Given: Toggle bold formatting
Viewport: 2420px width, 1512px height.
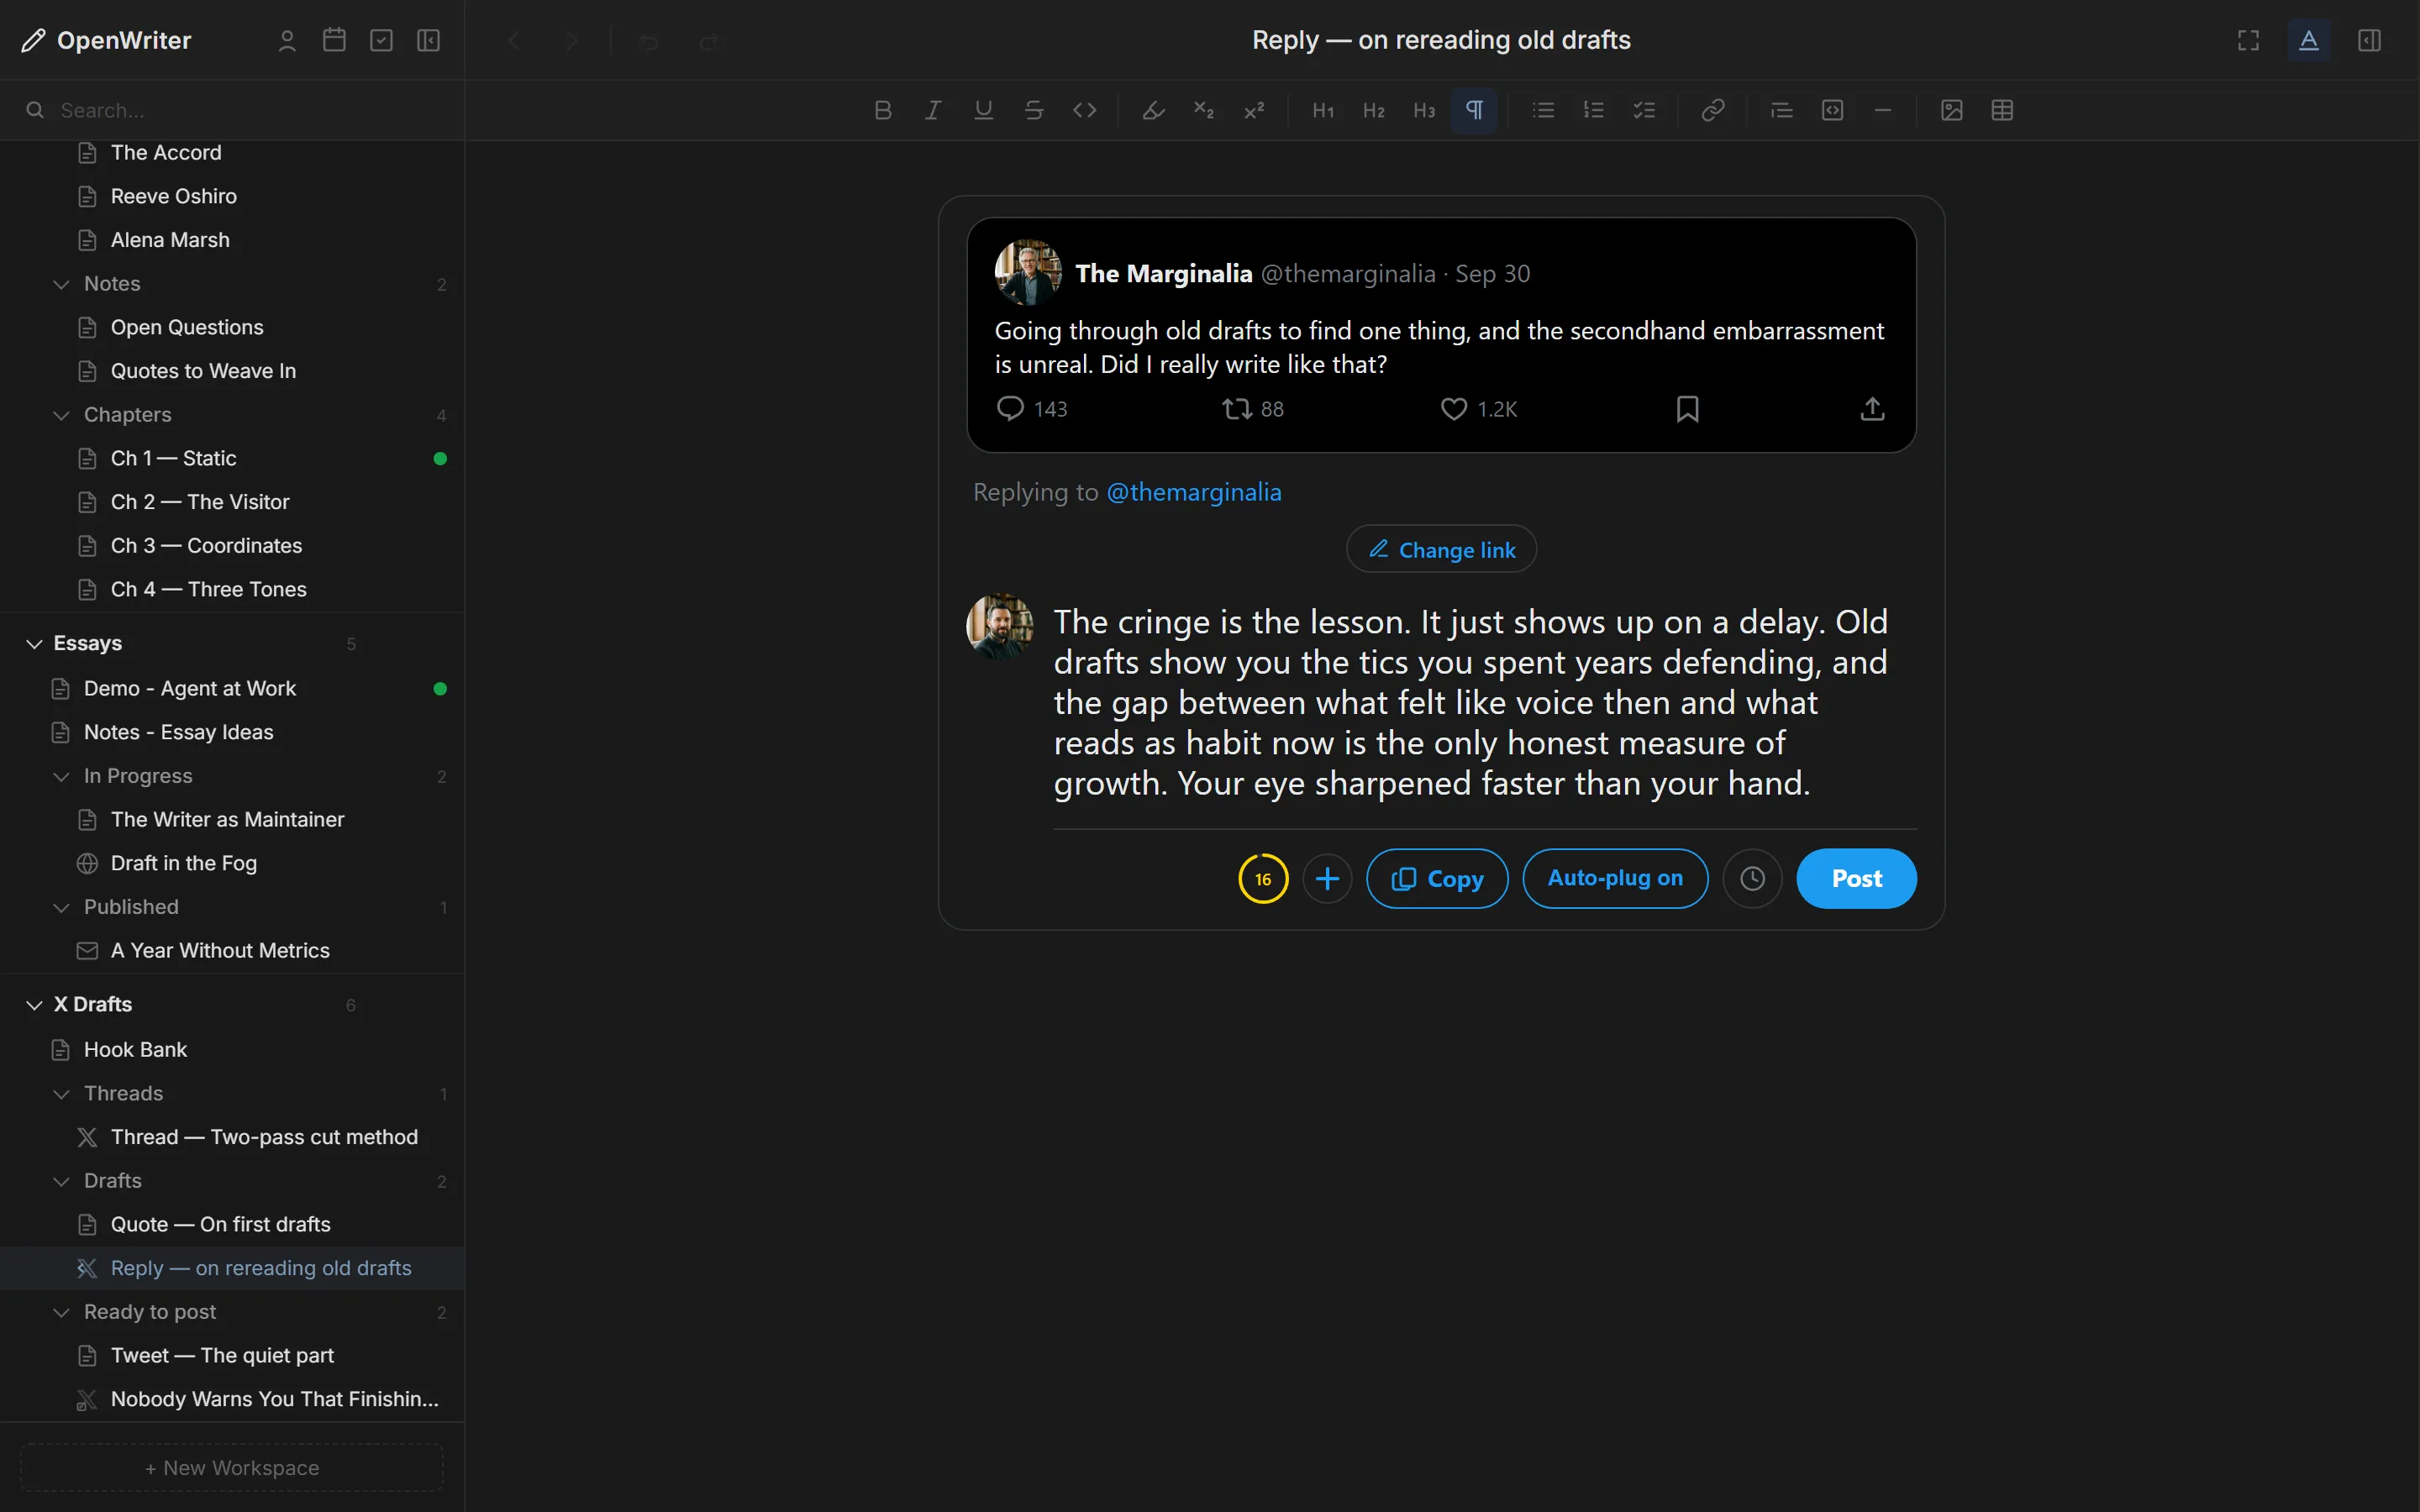Looking at the screenshot, I should tap(882, 110).
